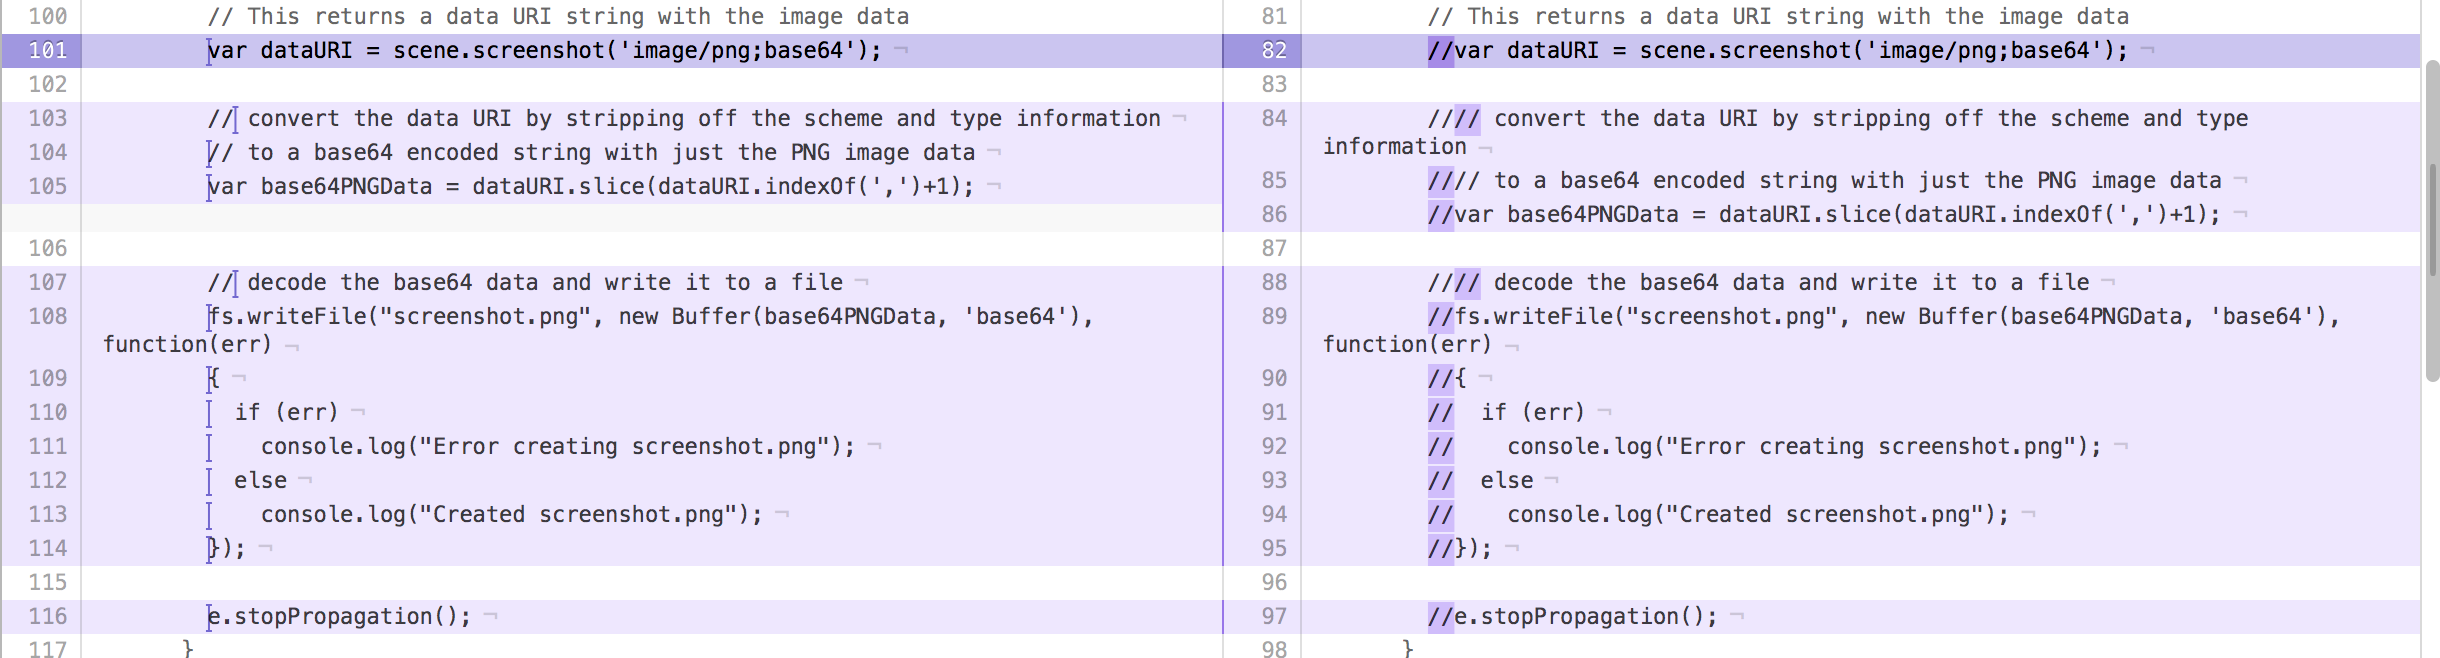
Task: Click line number 89 in right gutter
Action: pyautogui.click(x=1273, y=316)
